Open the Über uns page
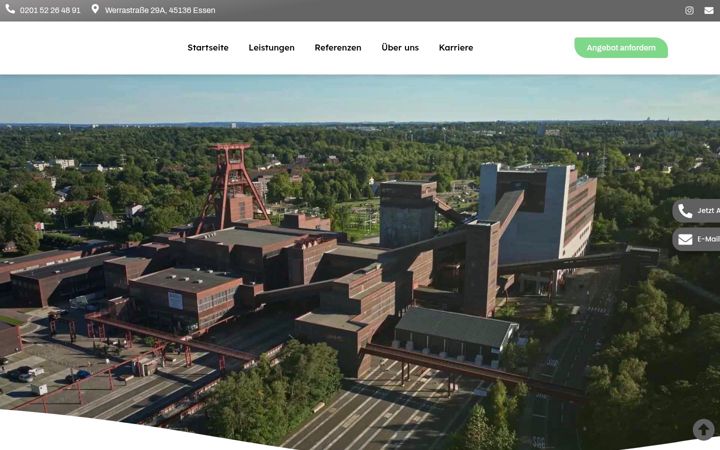This screenshot has width=720, height=450. [400, 47]
